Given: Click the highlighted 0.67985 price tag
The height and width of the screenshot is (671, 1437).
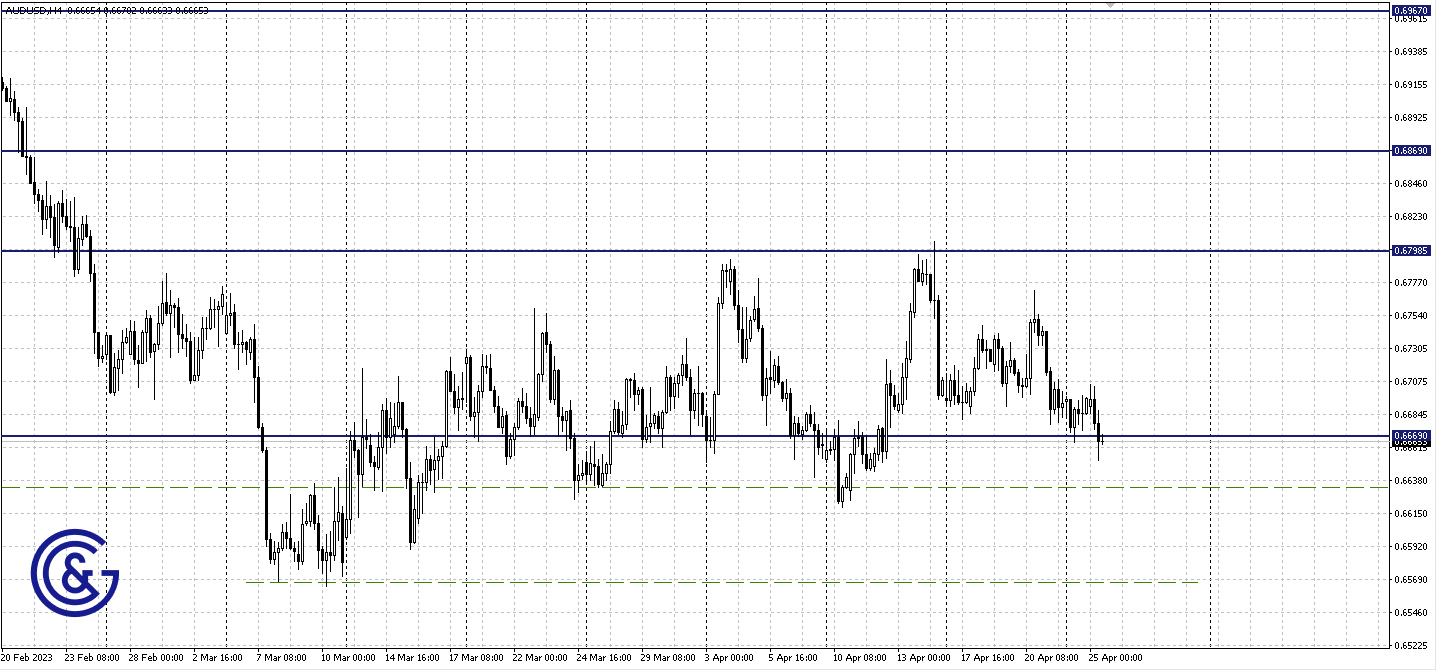Looking at the screenshot, I should [1414, 249].
